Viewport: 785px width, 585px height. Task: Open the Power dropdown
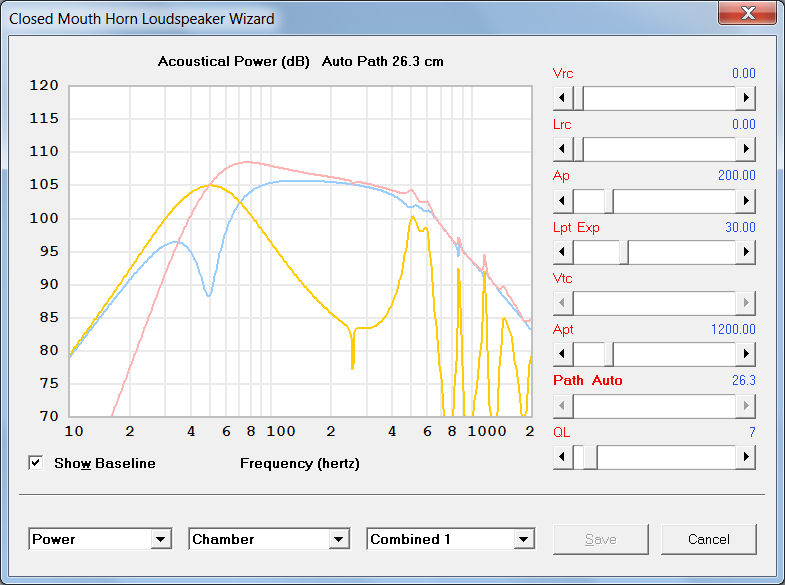point(160,539)
